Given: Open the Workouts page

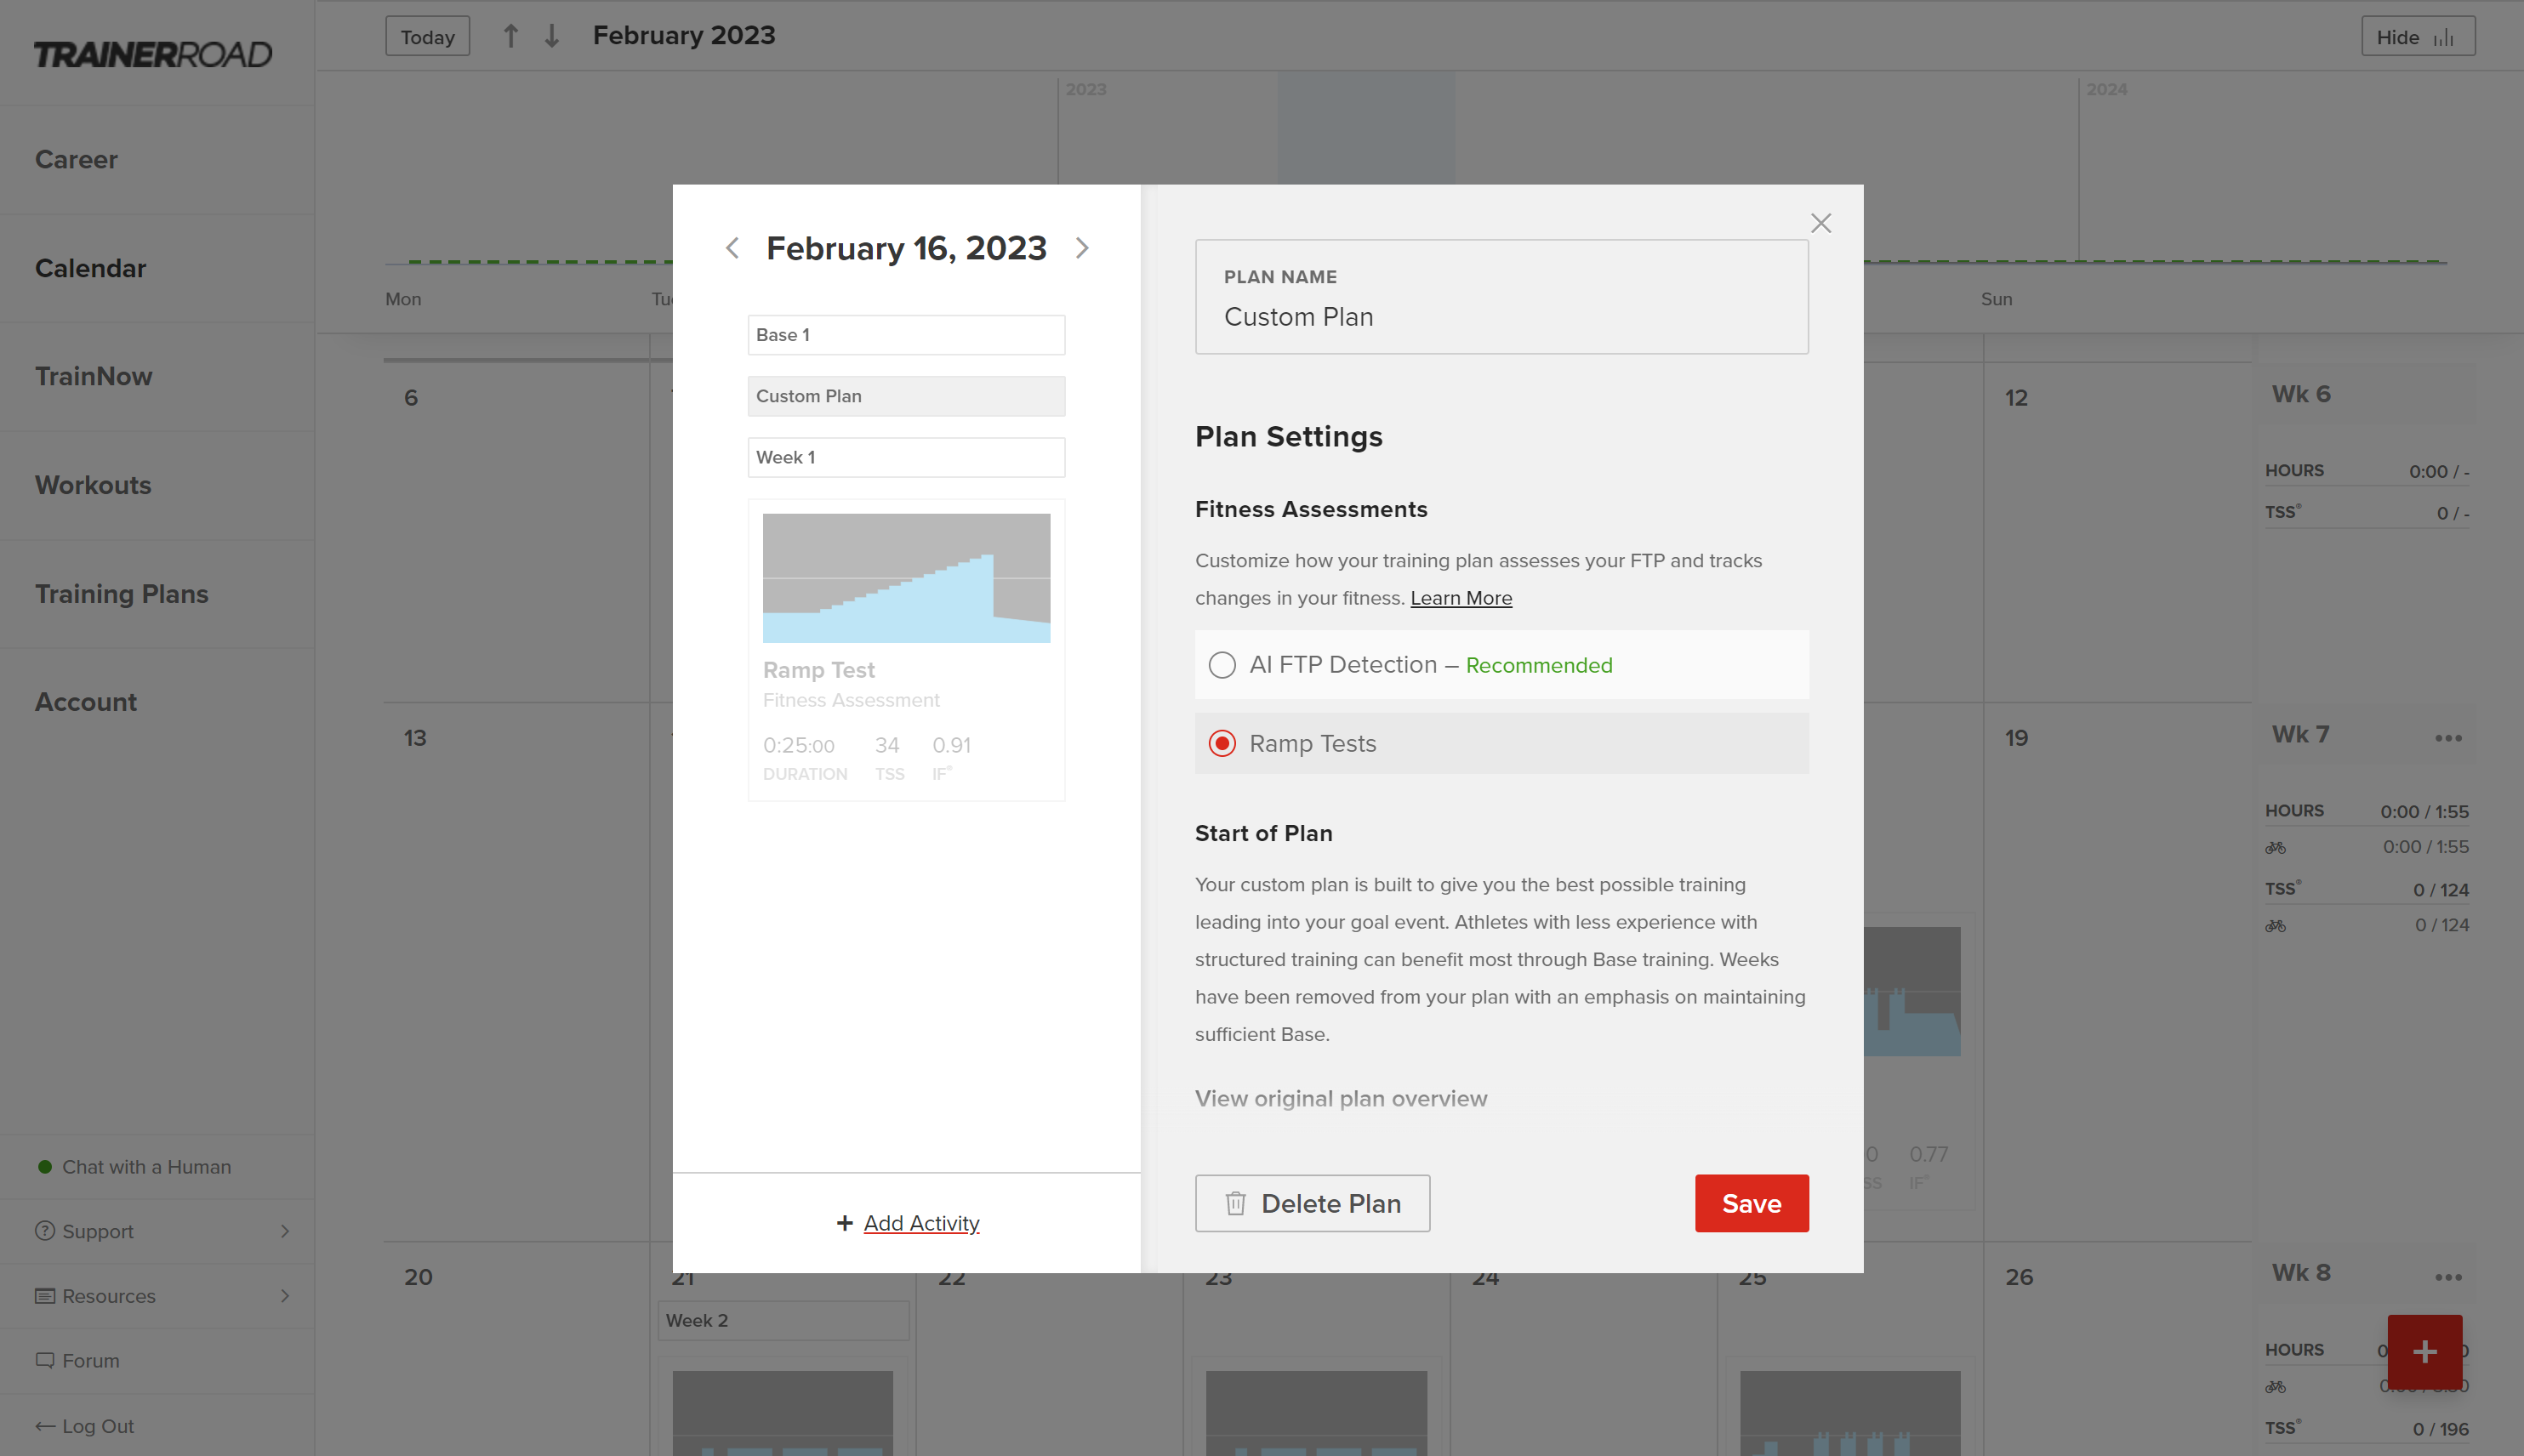Looking at the screenshot, I should [93, 485].
